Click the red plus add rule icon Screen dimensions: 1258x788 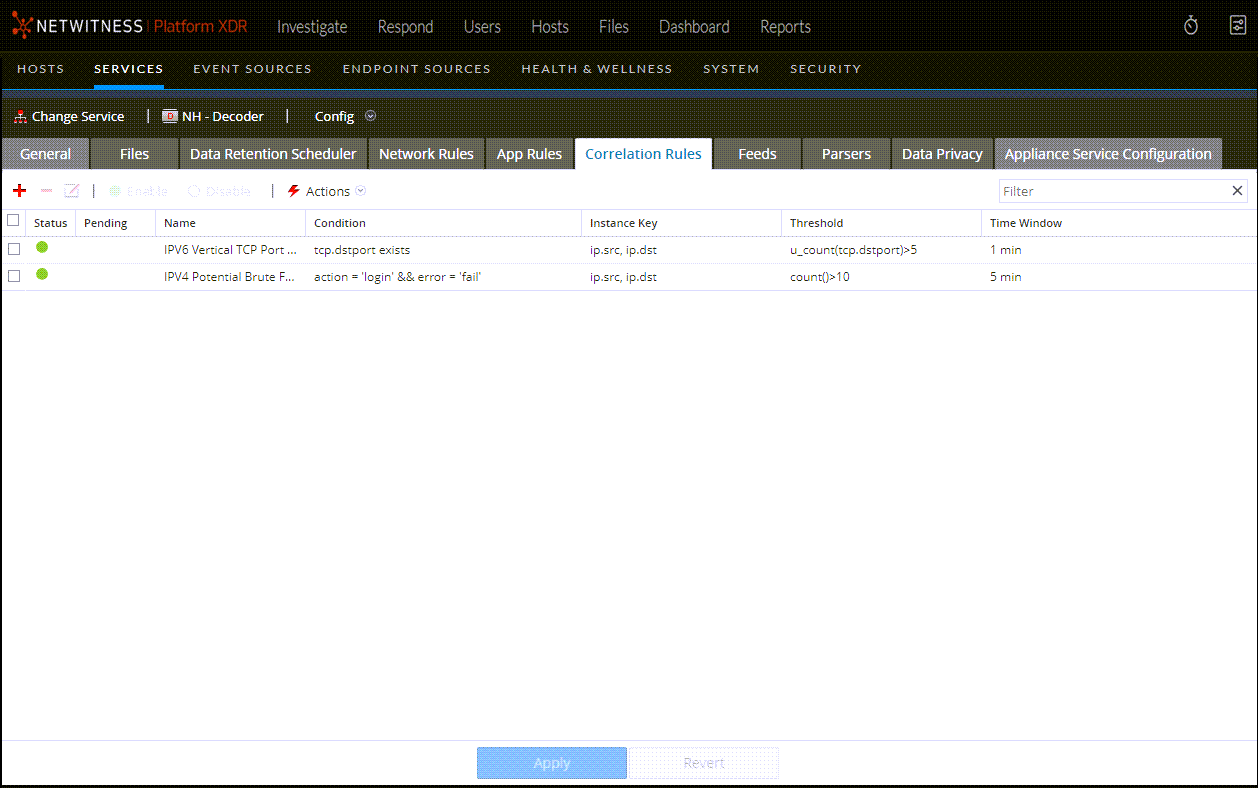click(19, 191)
